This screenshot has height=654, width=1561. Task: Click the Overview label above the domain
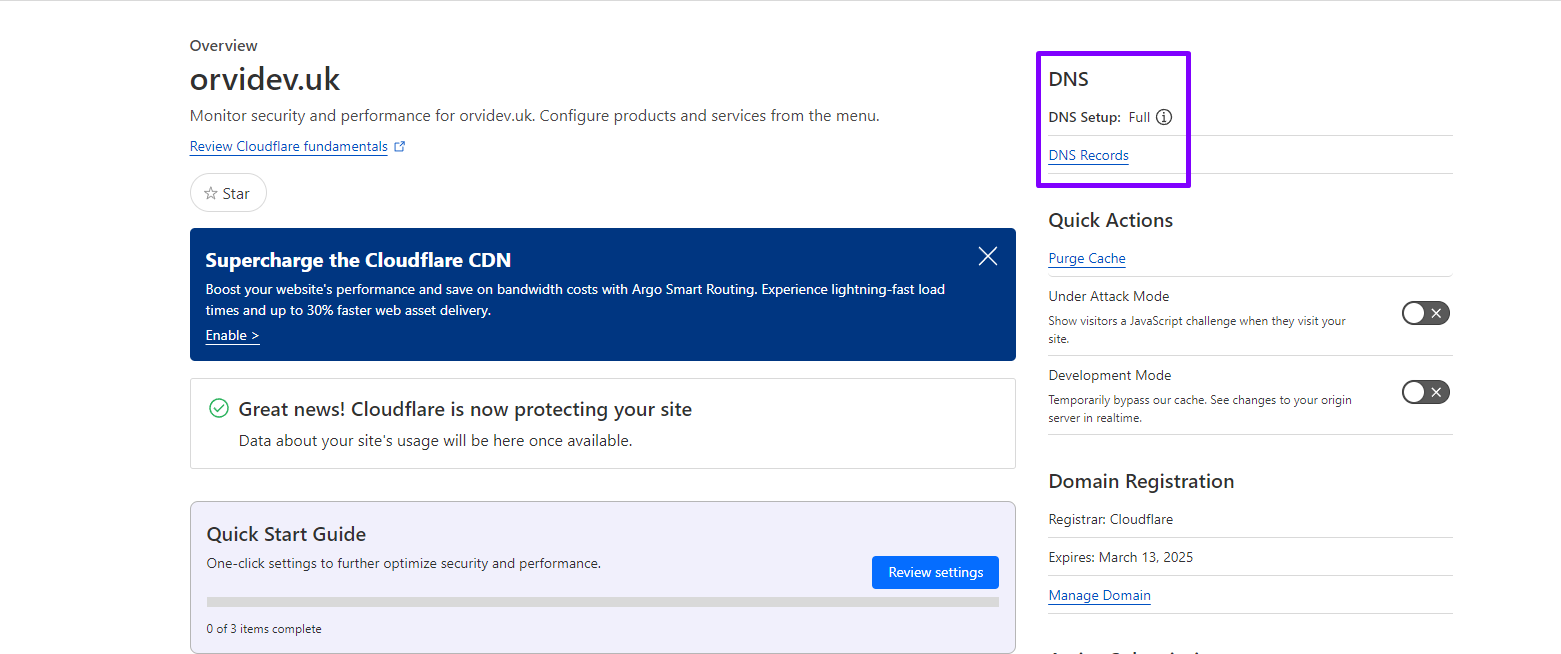(x=223, y=46)
